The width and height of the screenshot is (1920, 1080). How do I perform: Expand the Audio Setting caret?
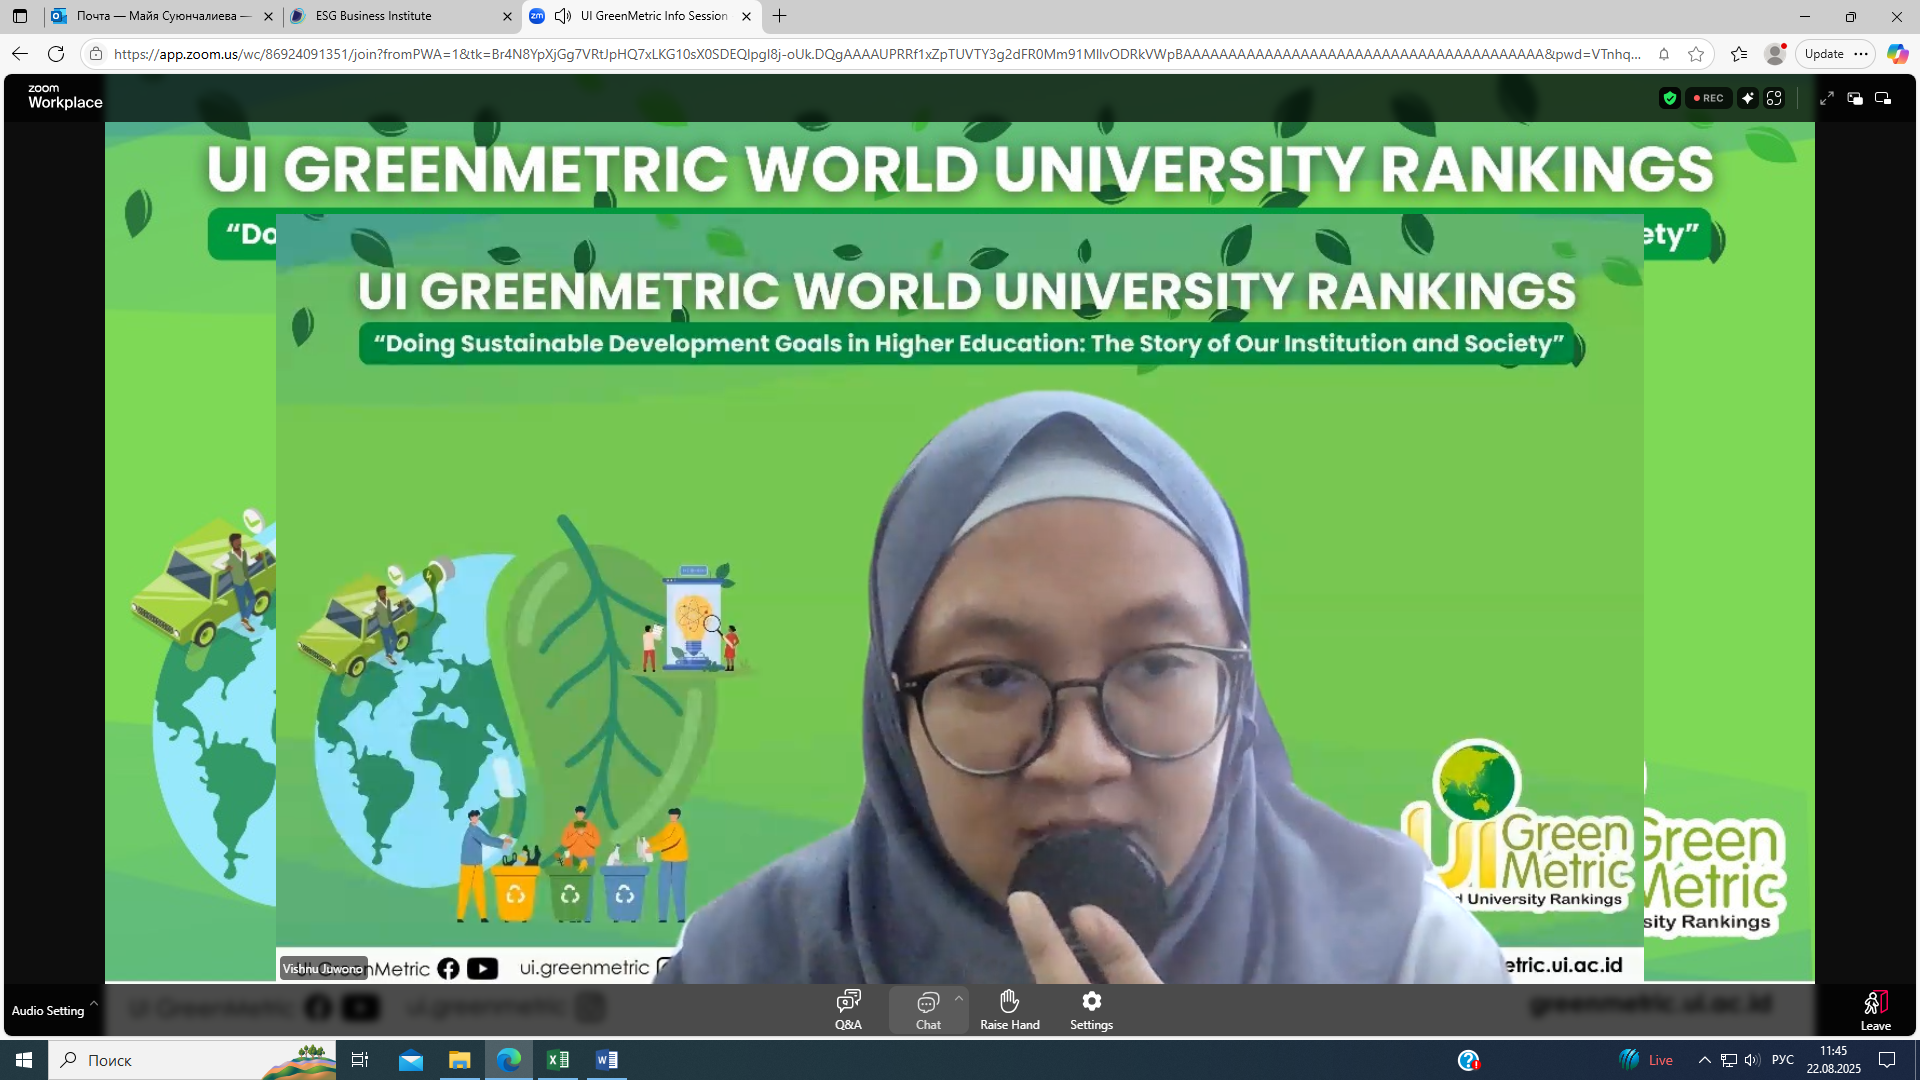tap(94, 1002)
